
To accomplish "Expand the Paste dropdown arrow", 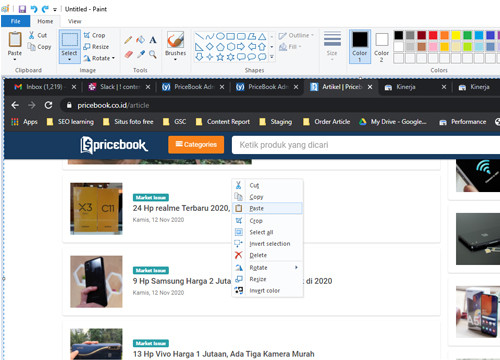I will (15, 60).
